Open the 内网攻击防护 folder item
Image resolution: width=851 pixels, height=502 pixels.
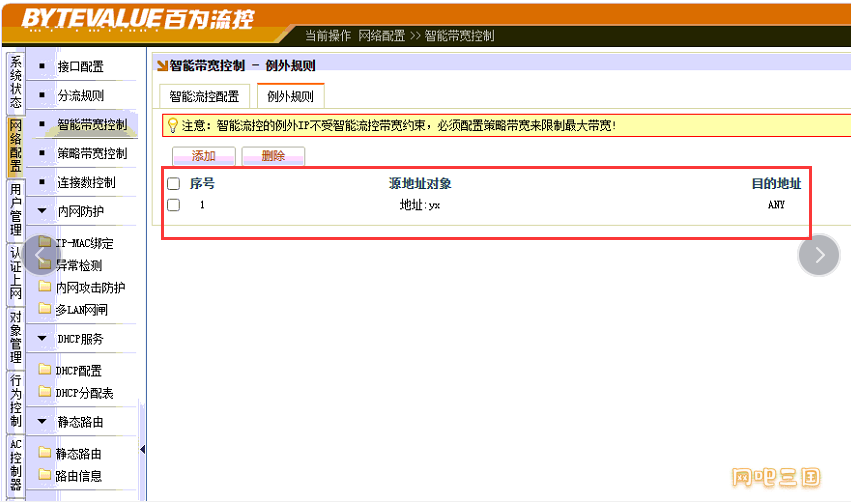click(x=90, y=288)
